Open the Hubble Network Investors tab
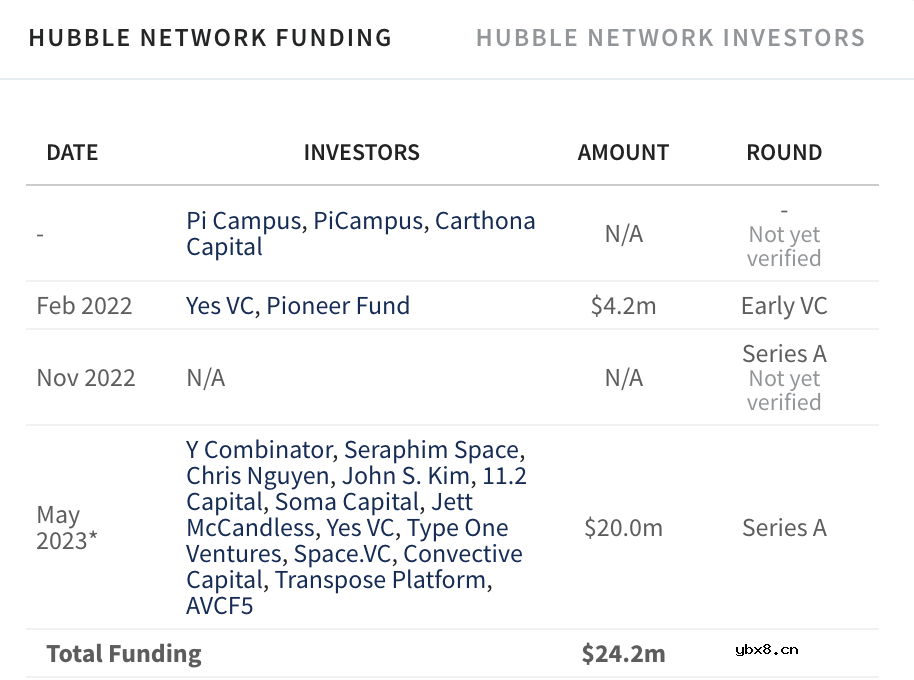 click(x=670, y=38)
